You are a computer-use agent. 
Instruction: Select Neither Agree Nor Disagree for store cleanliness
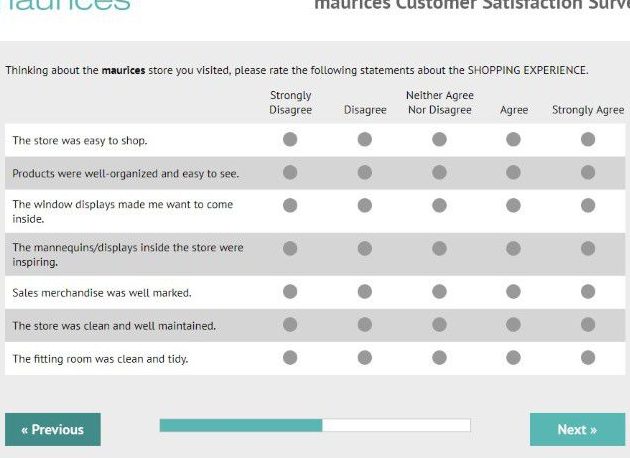coord(439,325)
